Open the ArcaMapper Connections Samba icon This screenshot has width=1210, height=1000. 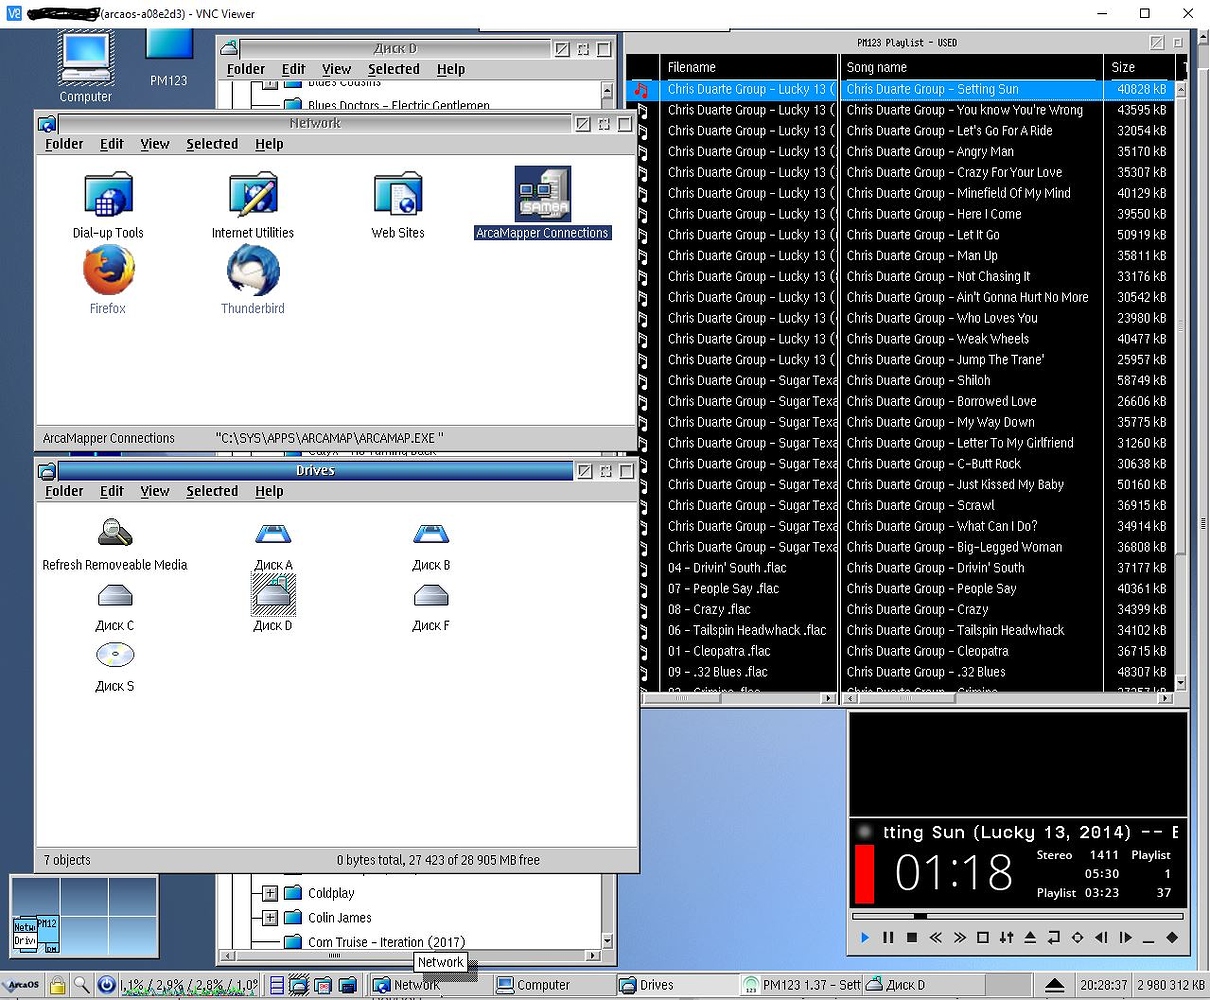tap(542, 194)
